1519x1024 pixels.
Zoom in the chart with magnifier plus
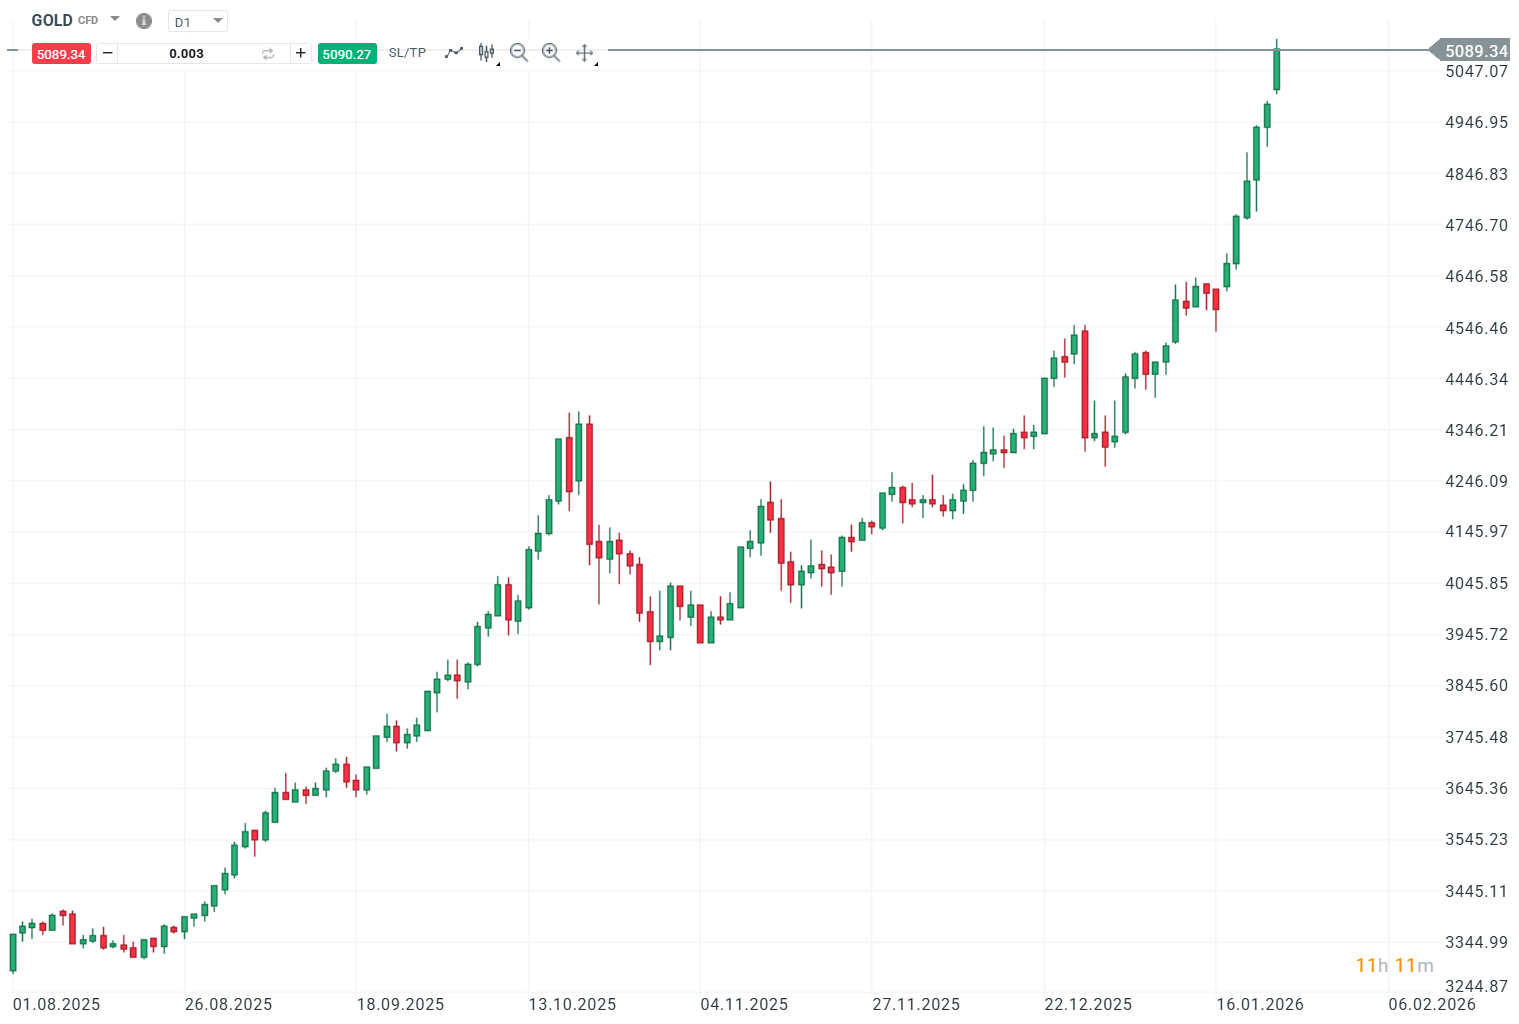coord(551,52)
